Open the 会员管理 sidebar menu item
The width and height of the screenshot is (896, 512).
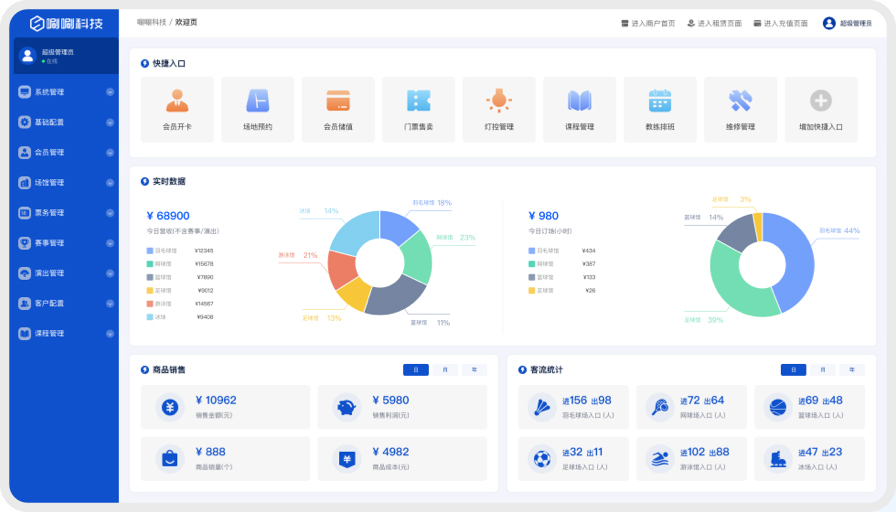49,153
